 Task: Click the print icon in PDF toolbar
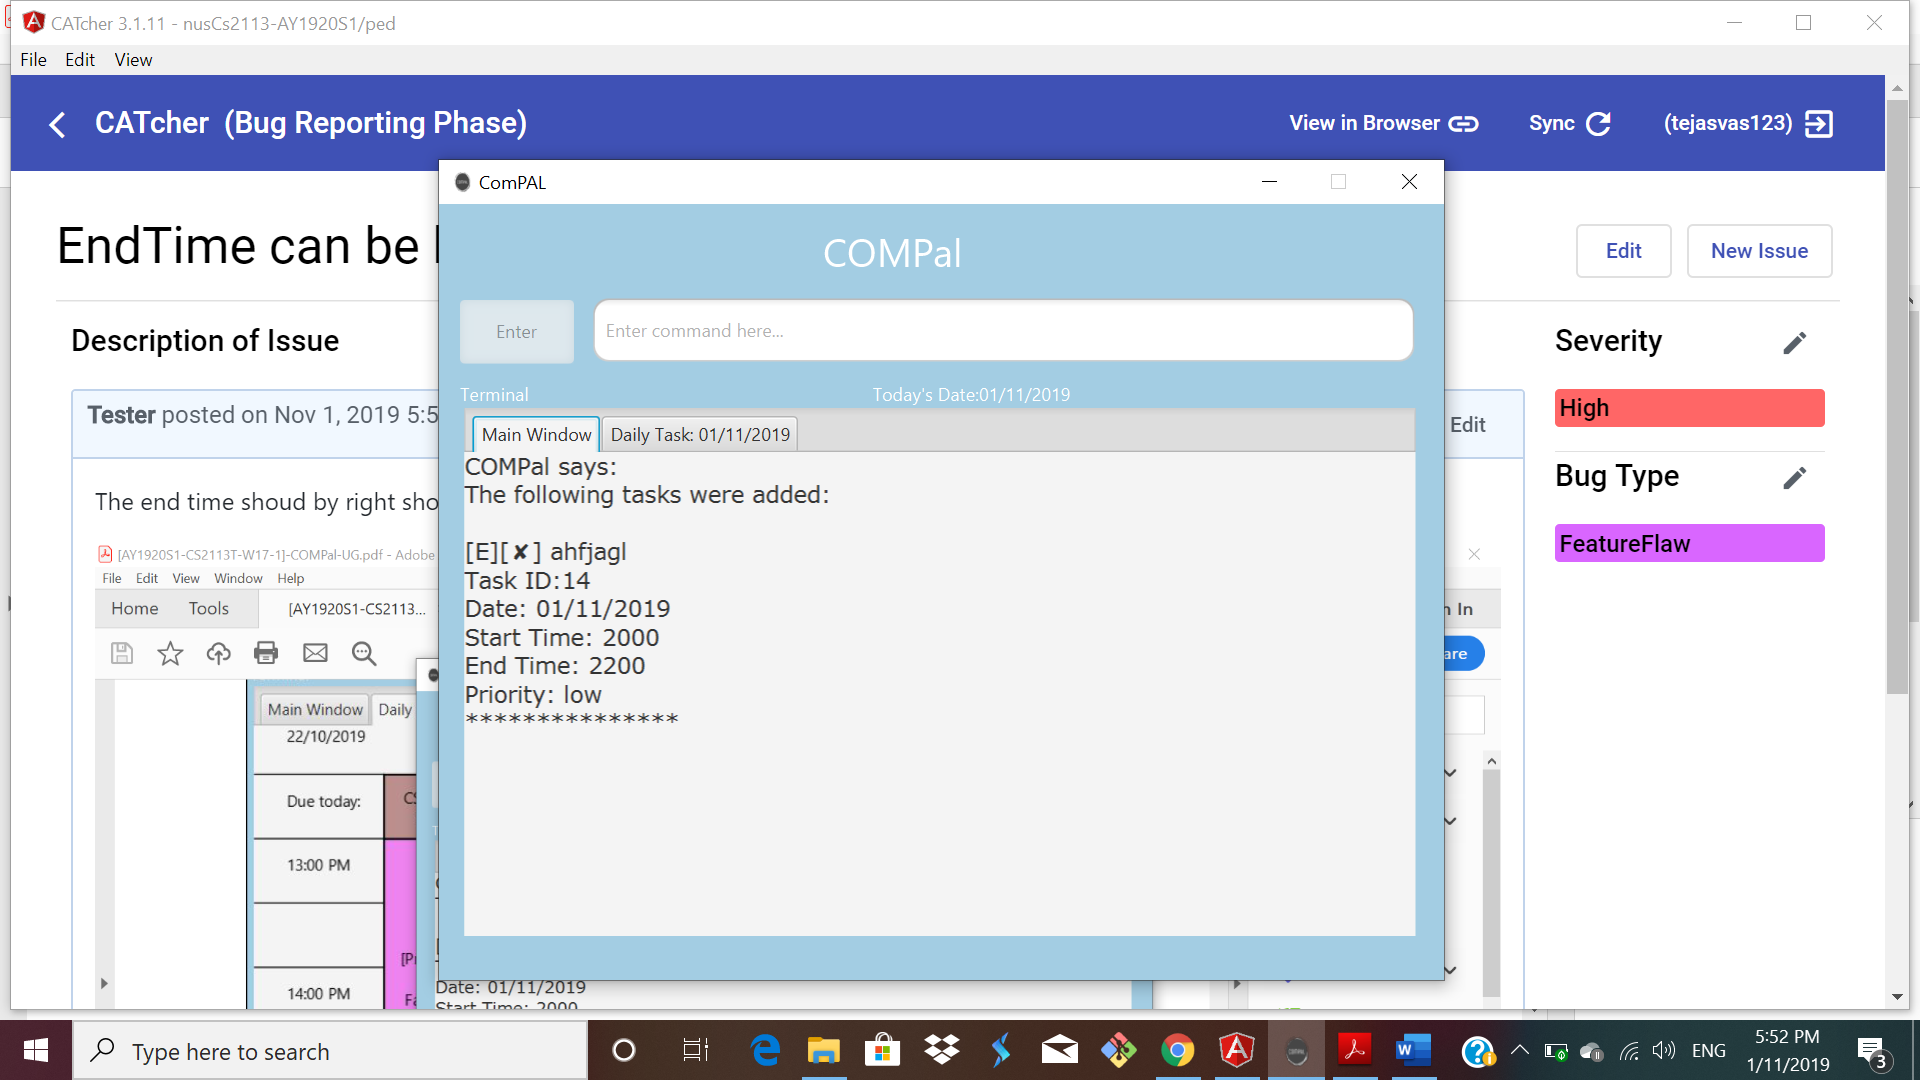[x=266, y=653]
